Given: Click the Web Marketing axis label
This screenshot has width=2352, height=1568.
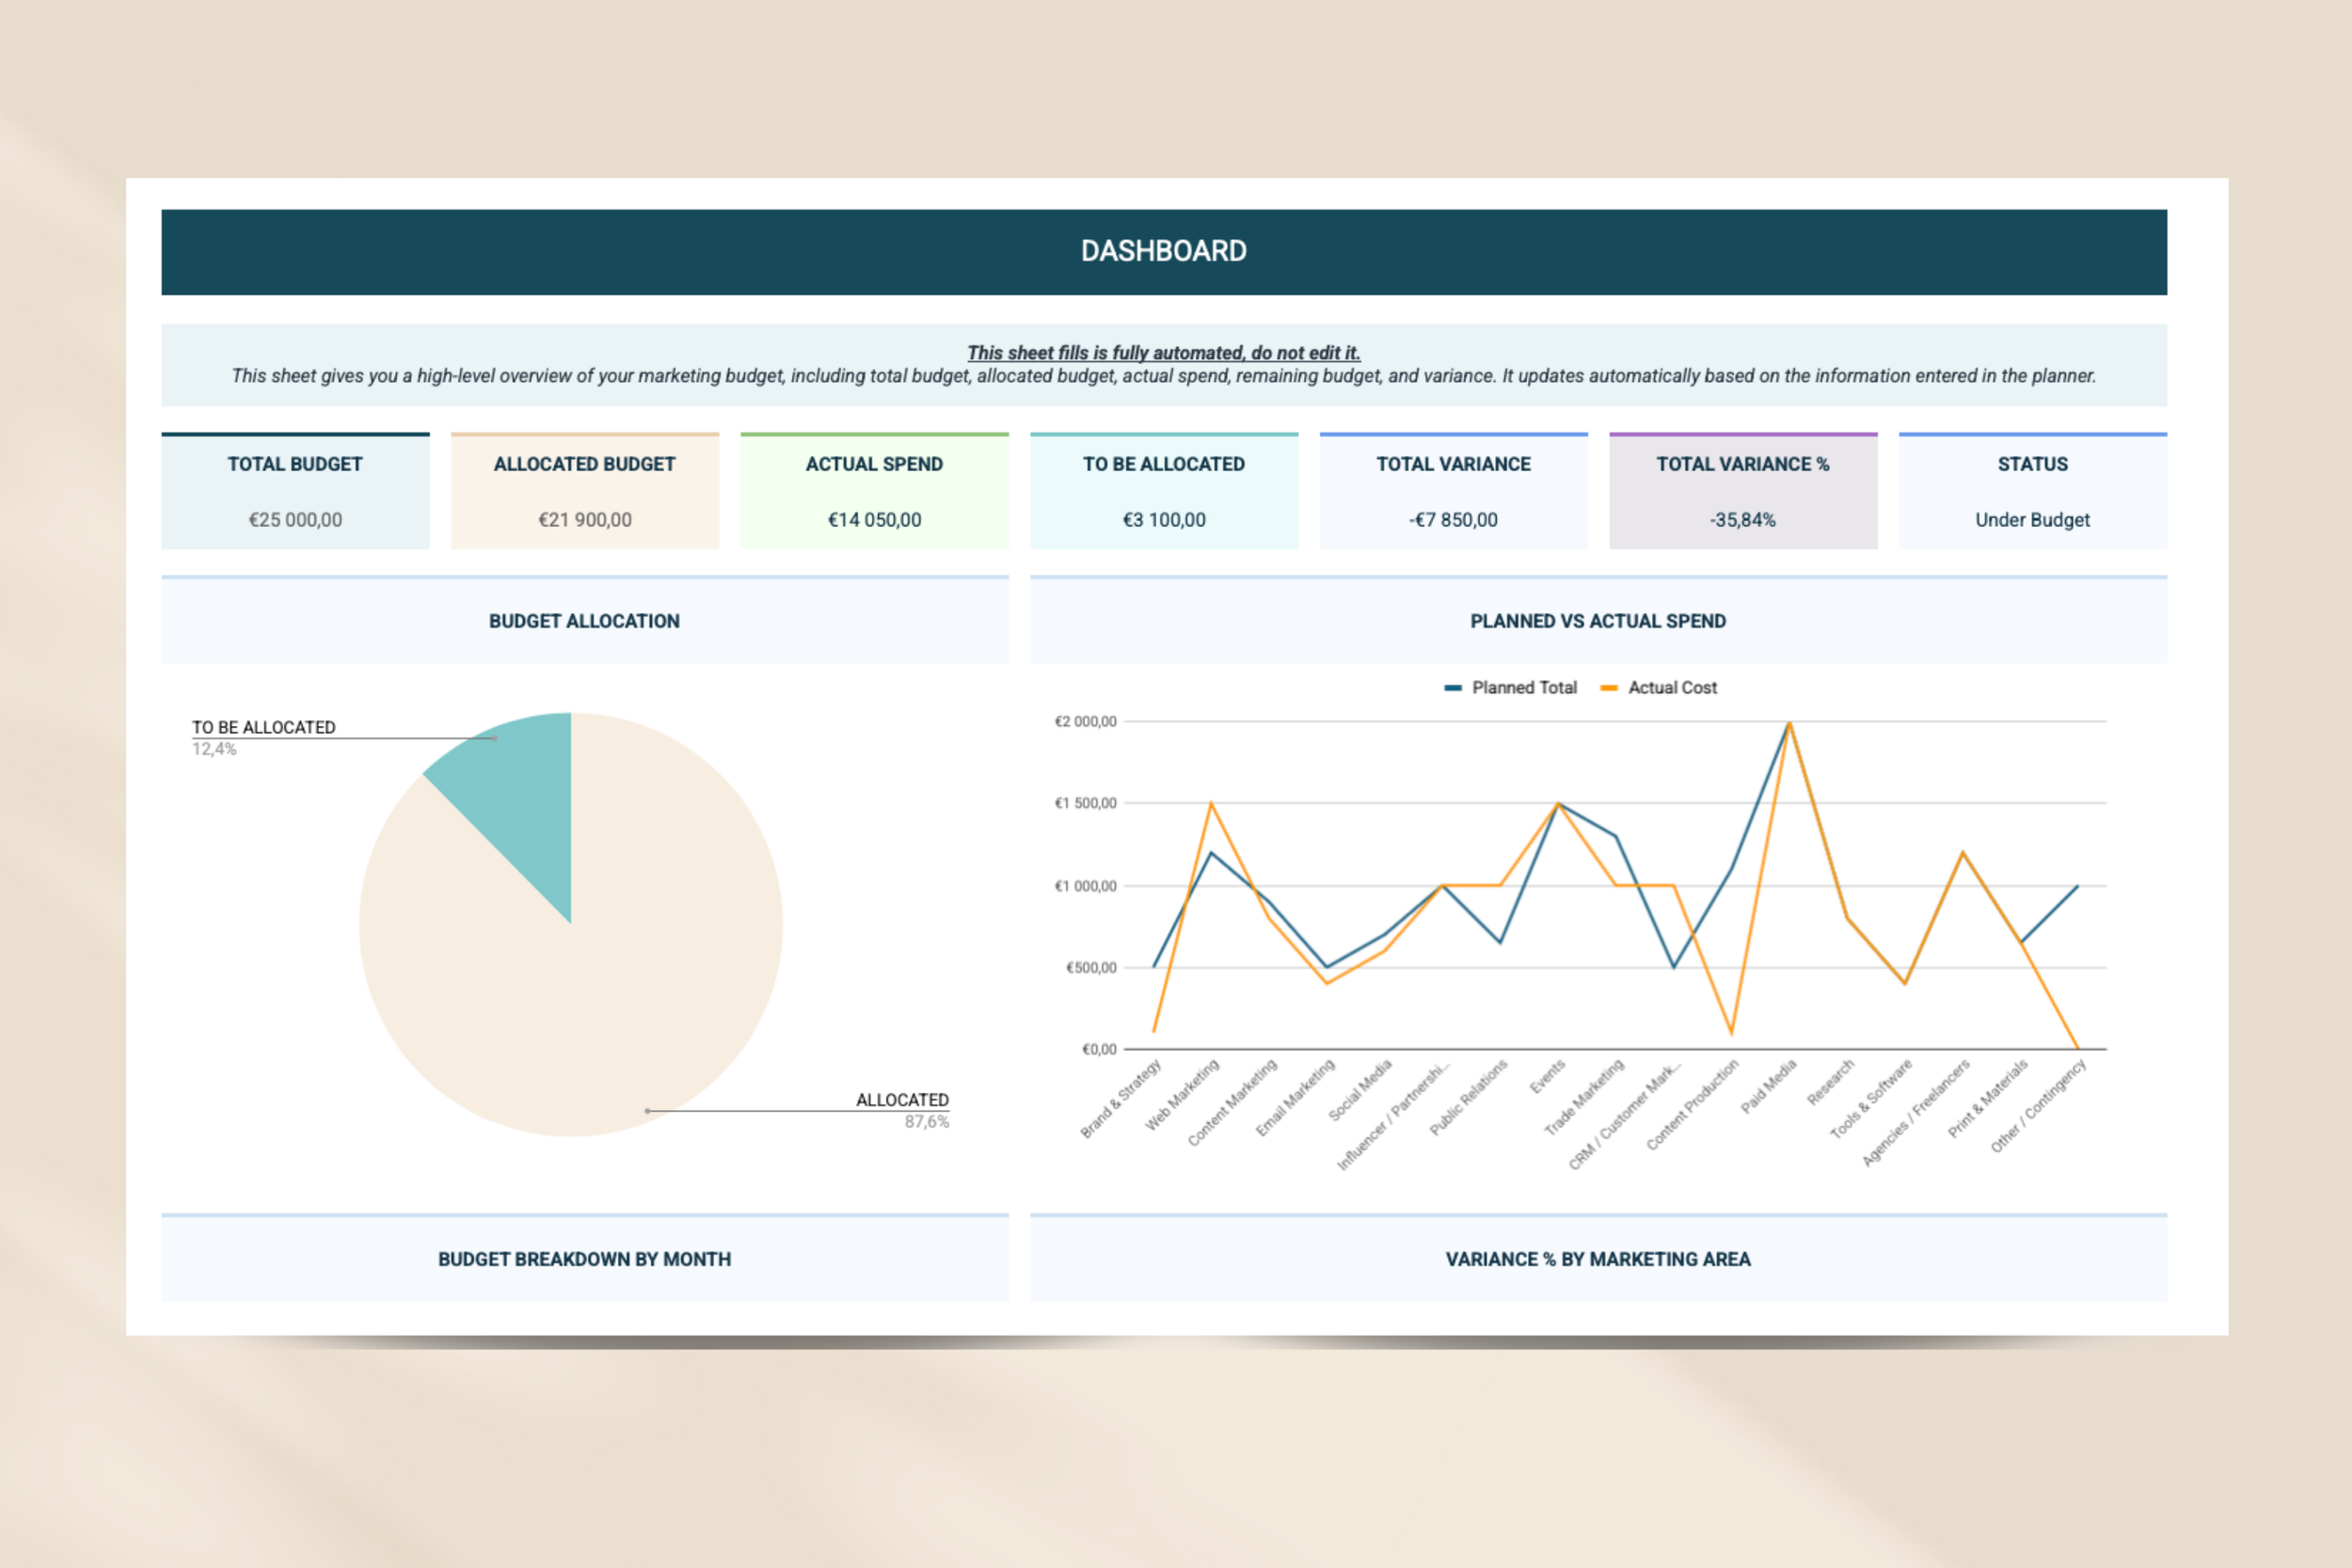Looking at the screenshot, I should (x=1182, y=1095).
